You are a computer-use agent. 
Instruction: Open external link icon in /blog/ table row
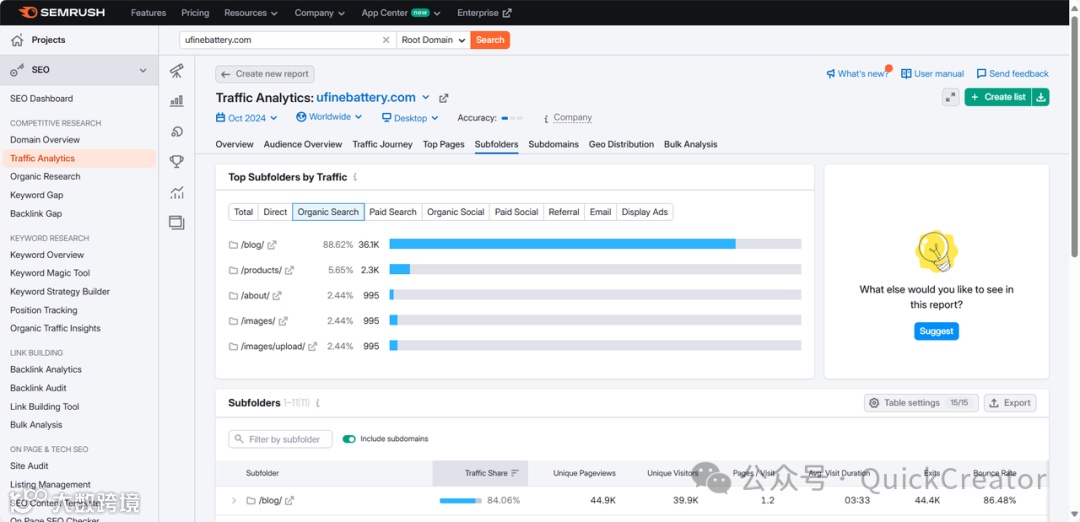click(x=289, y=501)
